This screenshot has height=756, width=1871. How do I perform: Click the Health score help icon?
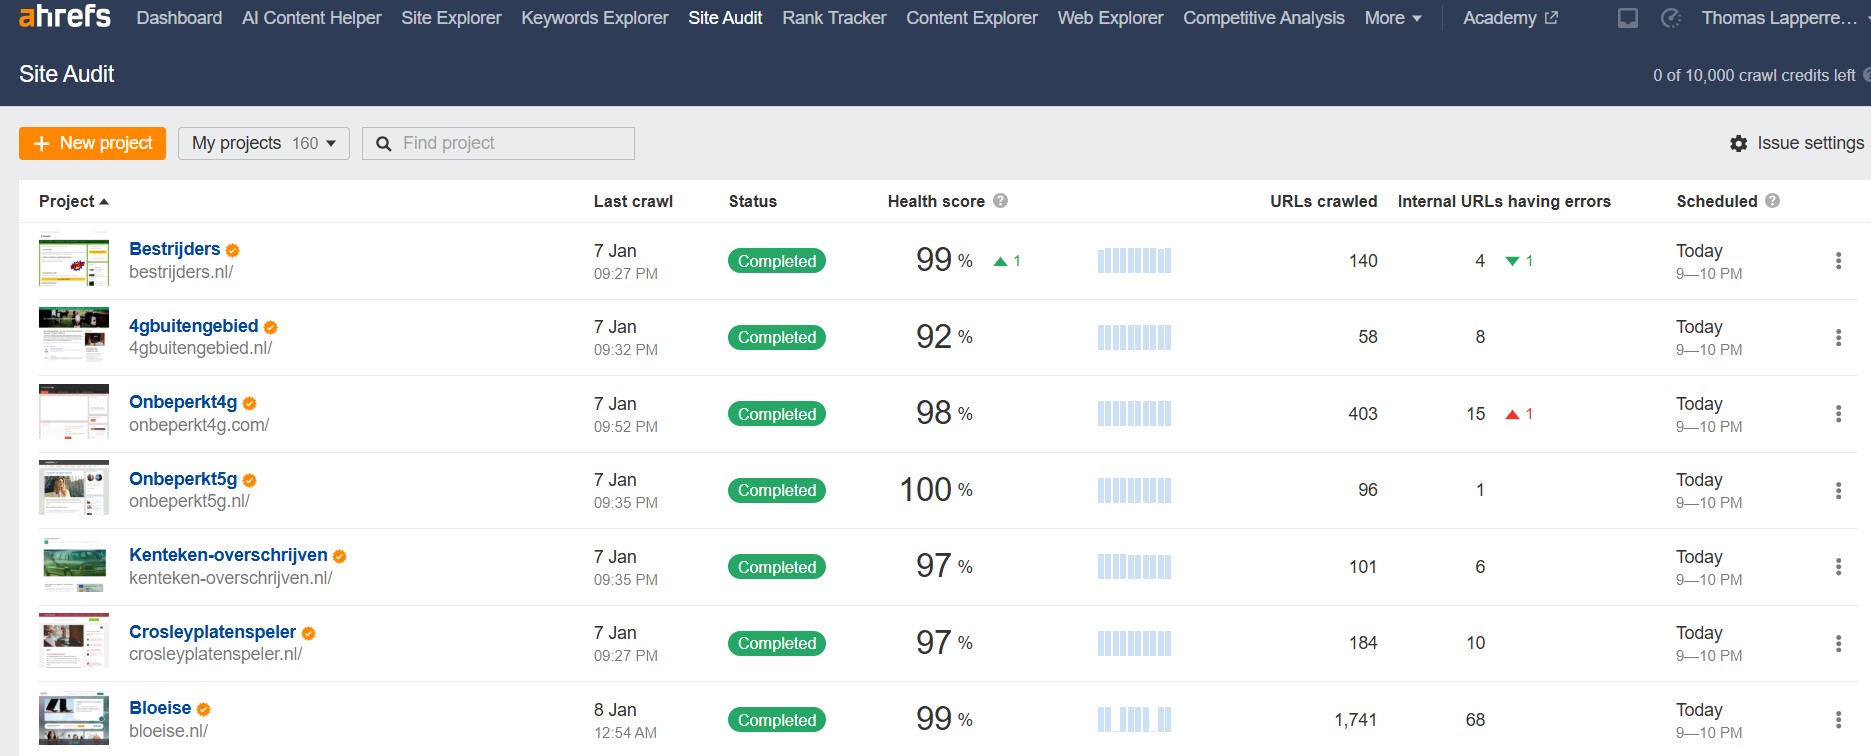1000,201
